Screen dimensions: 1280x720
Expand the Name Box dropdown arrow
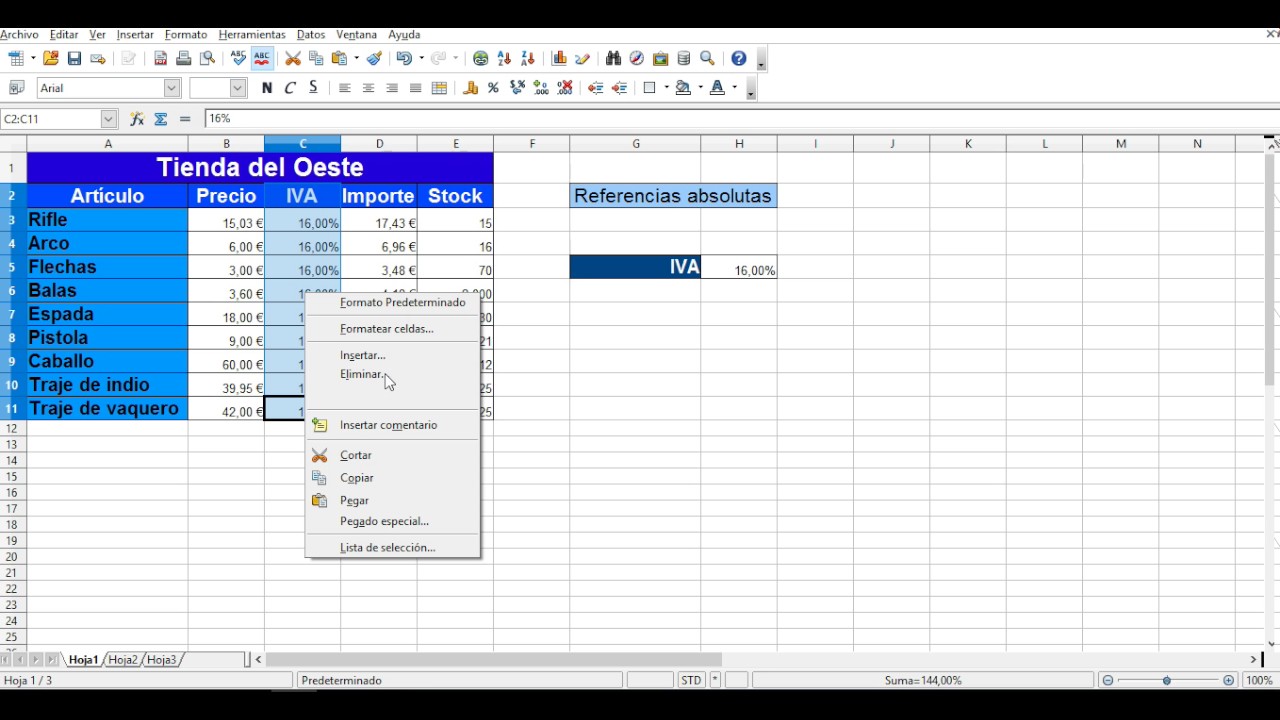pos(109,119)
